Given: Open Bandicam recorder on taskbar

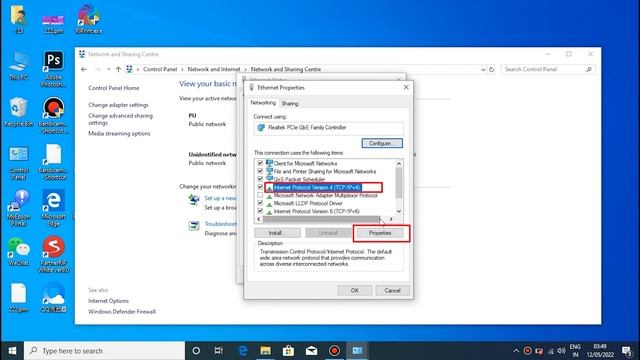Looking at the screenshot, I should [x=334, y=351].
